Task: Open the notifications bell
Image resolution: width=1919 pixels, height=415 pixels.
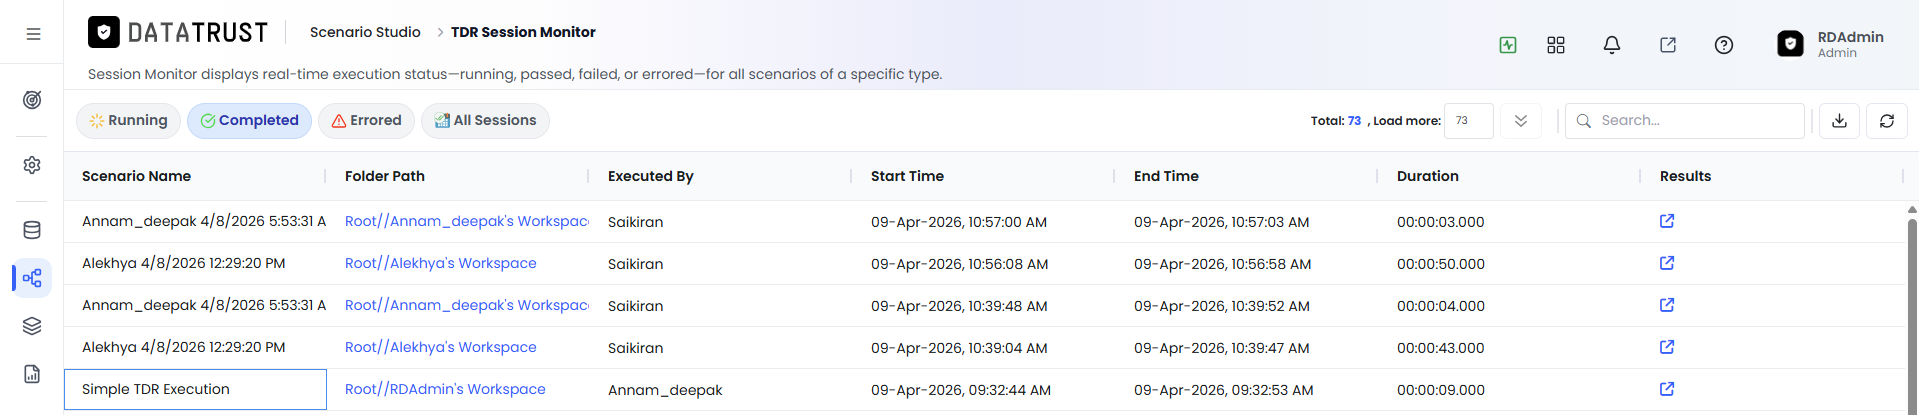Action: 1612,45
